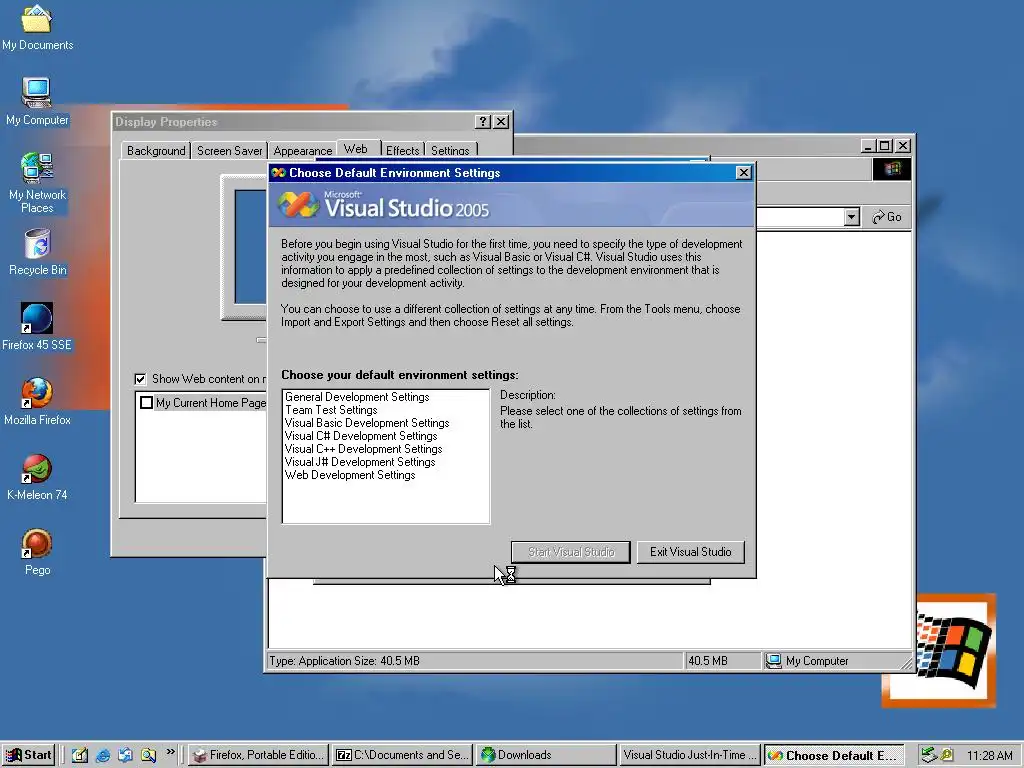The height and width of the screenshot is (768, 1024).
Task: Toggle the Show Web content checkbox
Action: (140, 379)
